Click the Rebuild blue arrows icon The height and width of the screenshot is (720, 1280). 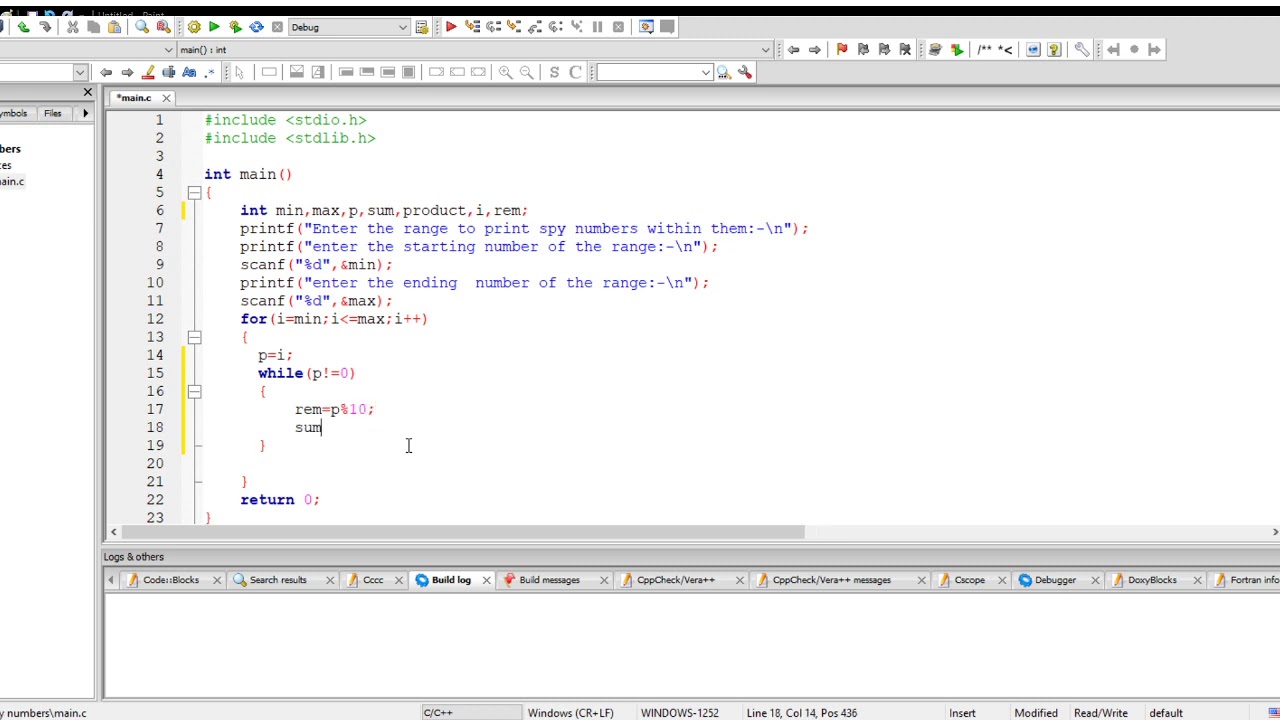256,27
